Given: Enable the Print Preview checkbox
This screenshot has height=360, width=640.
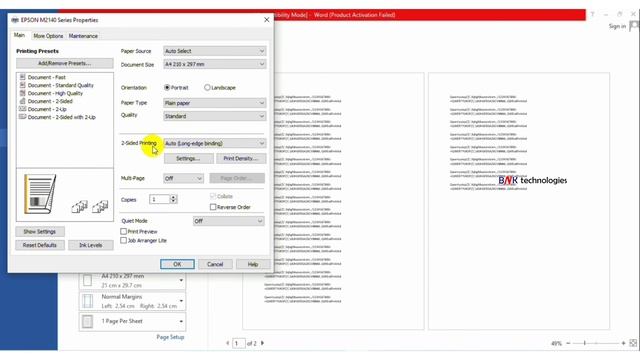Looking at the screenshot, I should click(x=123, y=231).
